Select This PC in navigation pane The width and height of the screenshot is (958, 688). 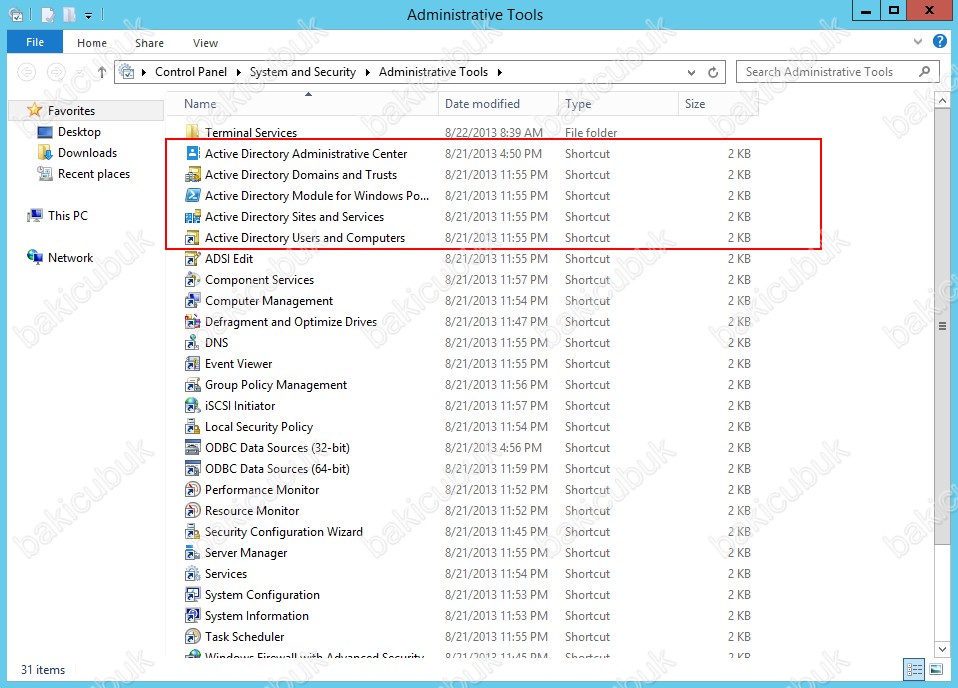[x=67, y=216]
